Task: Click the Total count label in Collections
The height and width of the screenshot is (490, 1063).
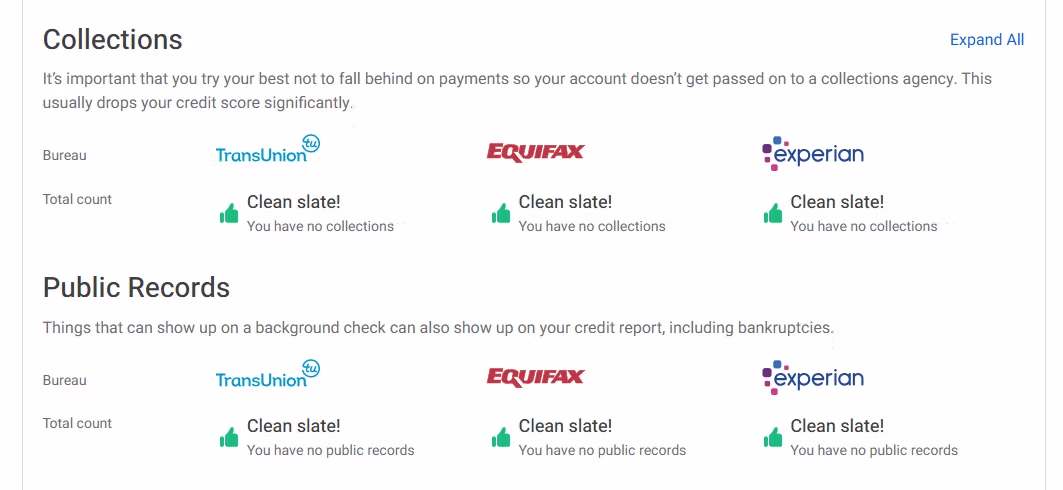Action: (77, 200)
